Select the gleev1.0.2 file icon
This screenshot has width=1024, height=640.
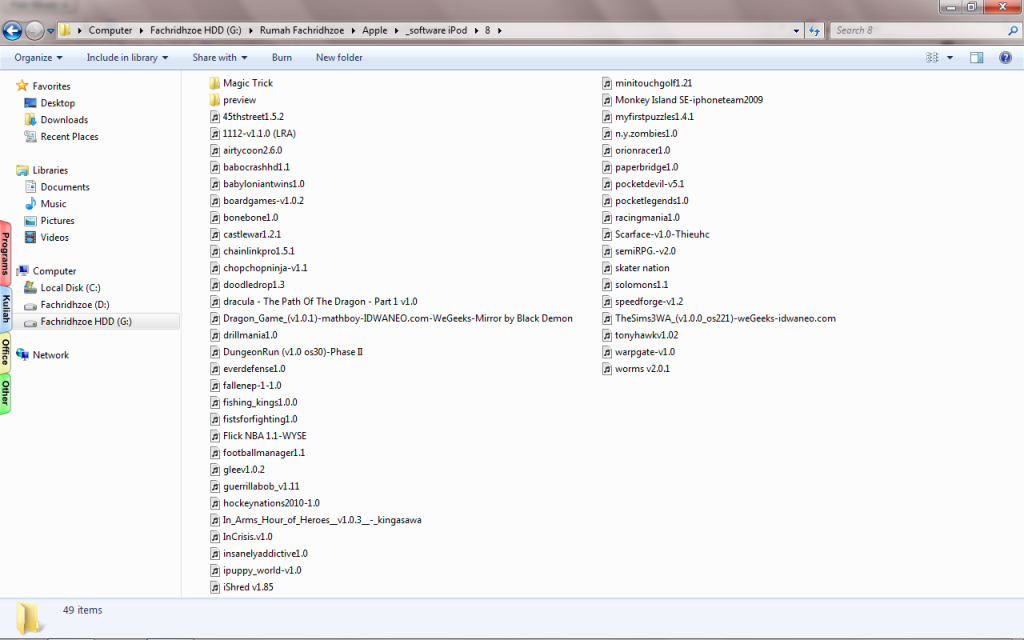tap(215, 470)
